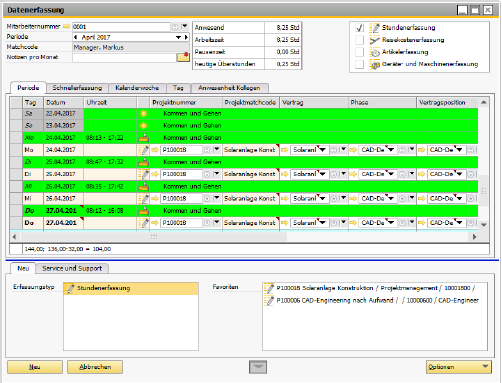Click the Uhrzeit cell 08:13 - 17:22
This screenshot has width=502, height=383.
(110, 138)
